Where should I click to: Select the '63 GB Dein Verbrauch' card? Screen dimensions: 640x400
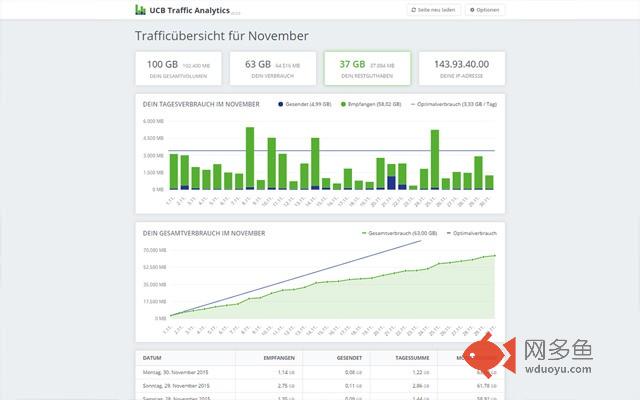point(273,69)
